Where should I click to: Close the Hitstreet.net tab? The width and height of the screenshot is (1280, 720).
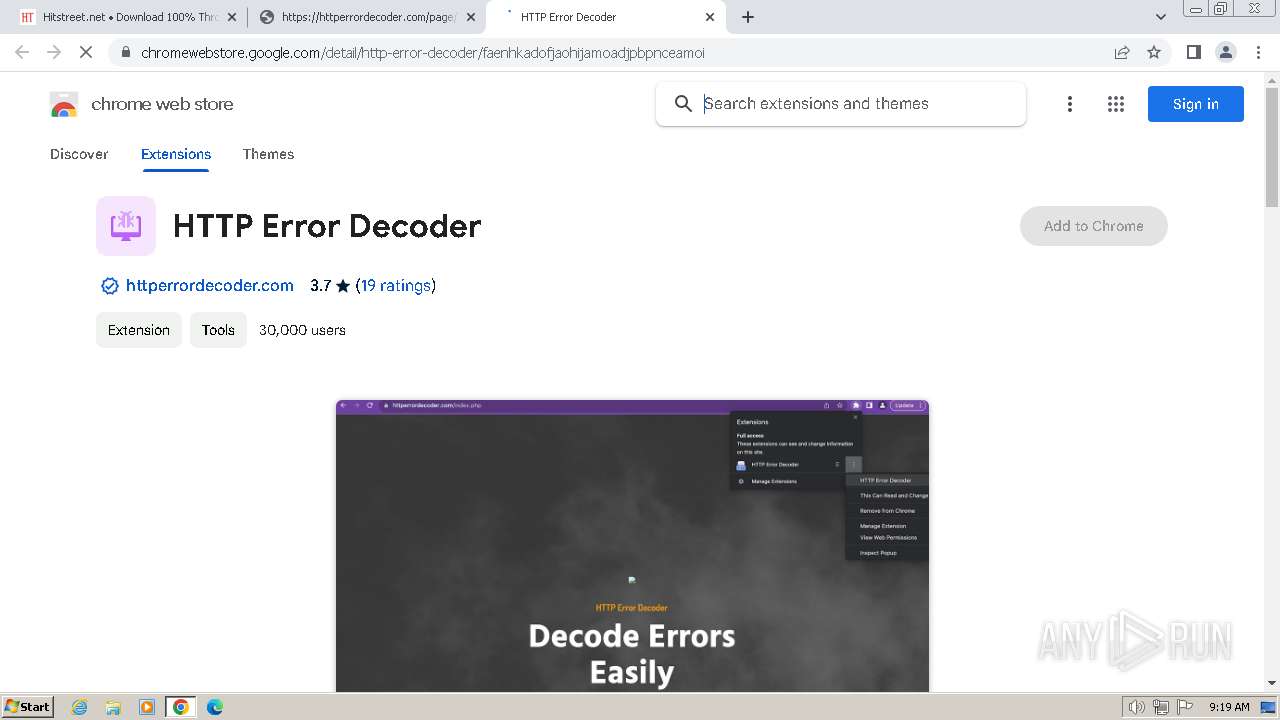(231, 17)
